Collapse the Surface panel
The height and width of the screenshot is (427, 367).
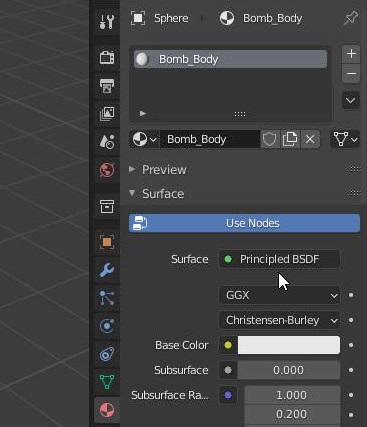[132, 193]
